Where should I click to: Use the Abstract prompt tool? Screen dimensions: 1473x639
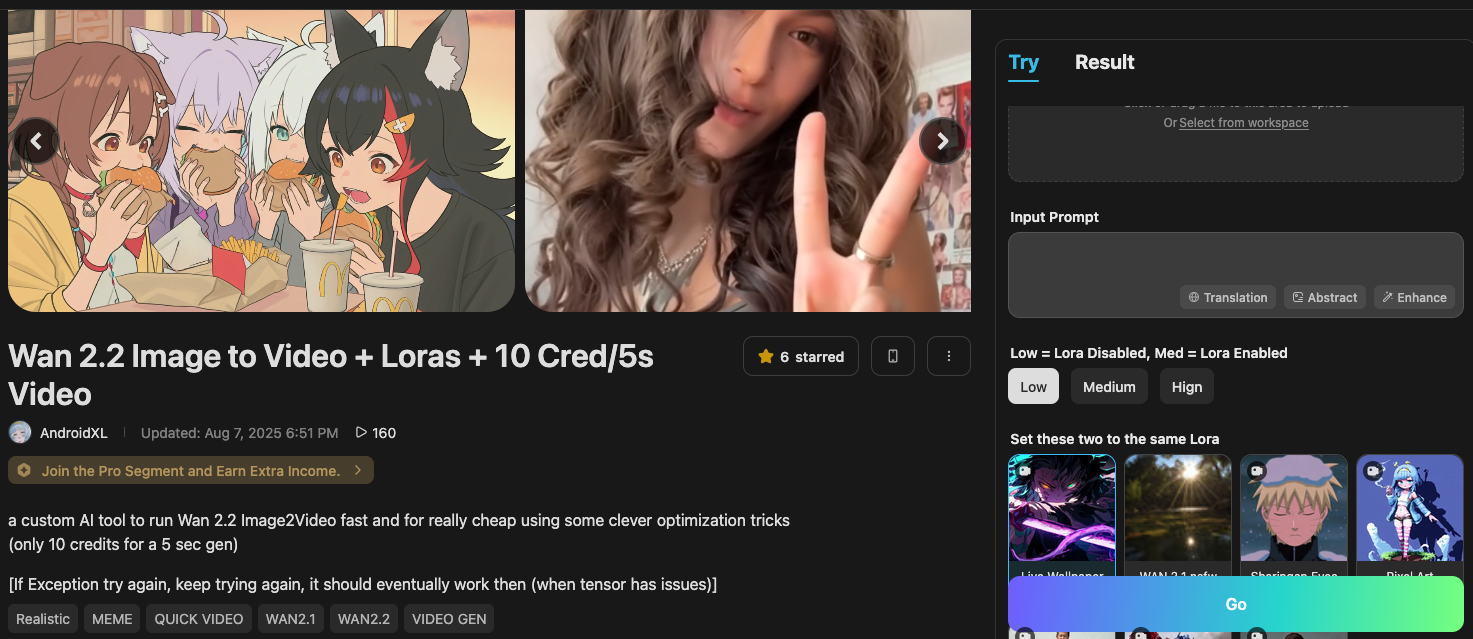click(1324, 297)
